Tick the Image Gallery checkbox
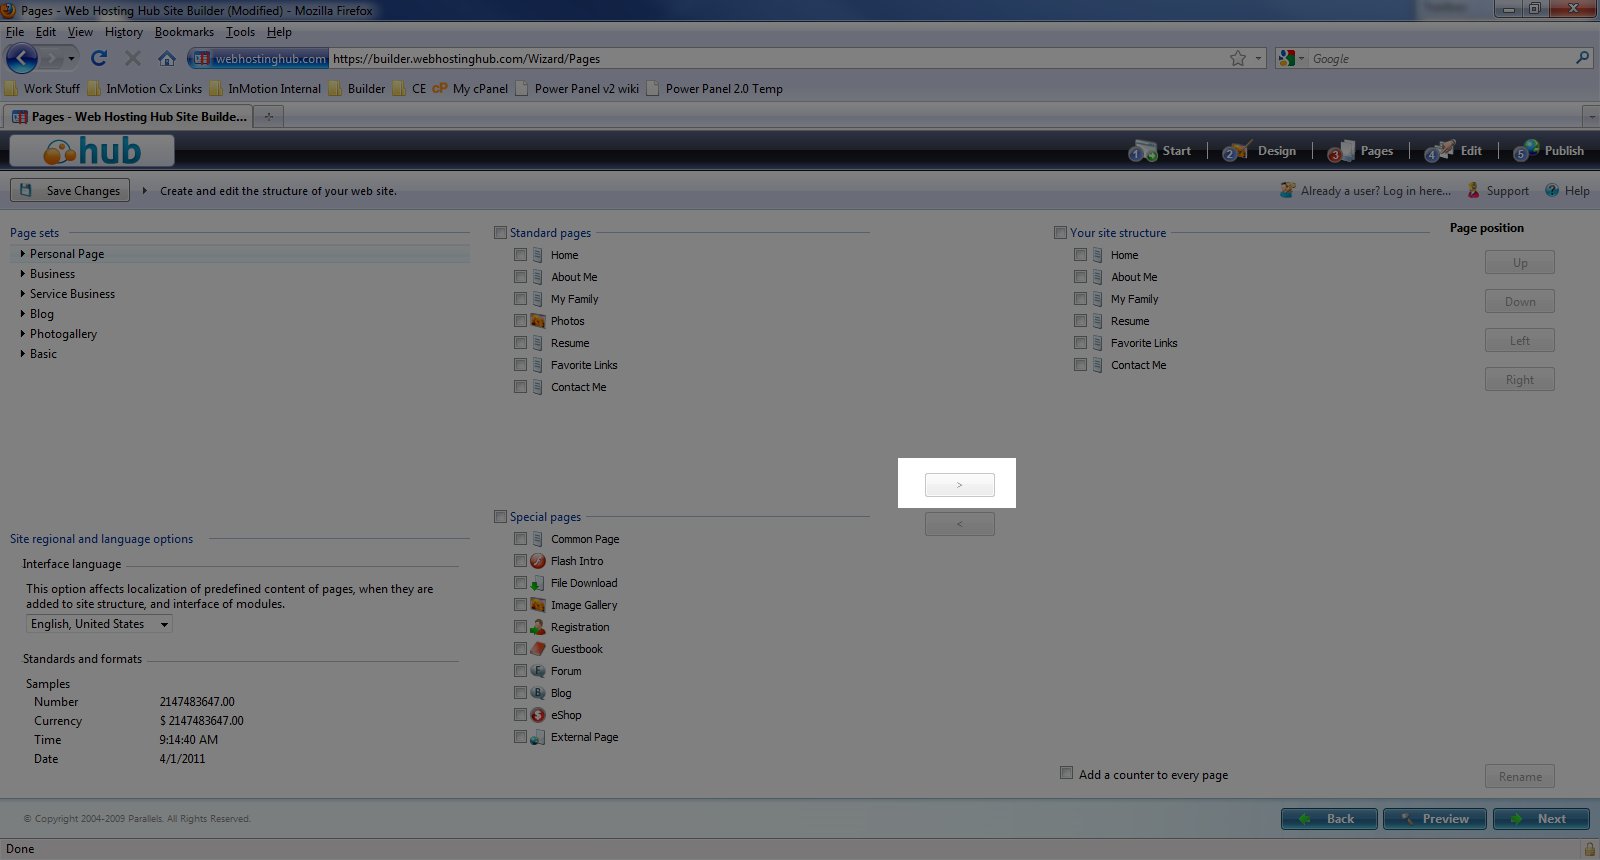This screenshot has width=1600, height=860. tap(520, 605)
